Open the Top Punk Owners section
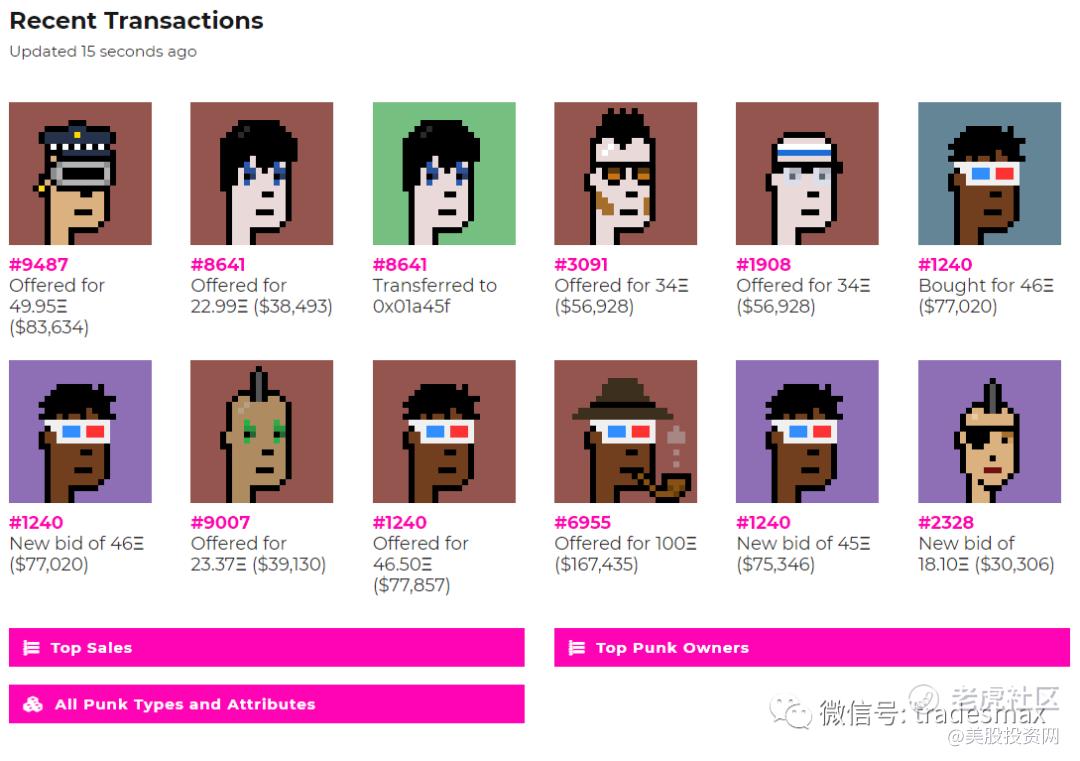 pyautogui.click(x=812, y=647)
